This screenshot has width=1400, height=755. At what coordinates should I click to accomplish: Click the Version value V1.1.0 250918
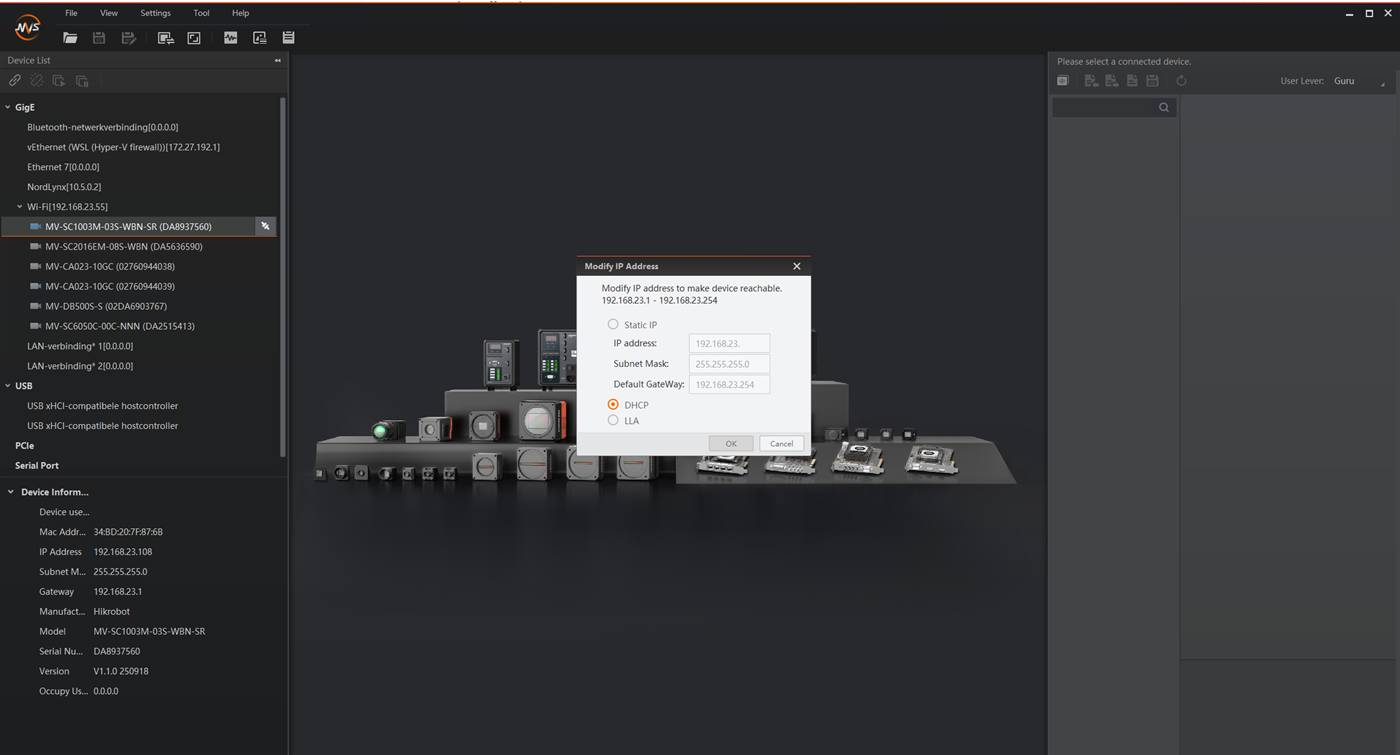(x=121, y=671)
